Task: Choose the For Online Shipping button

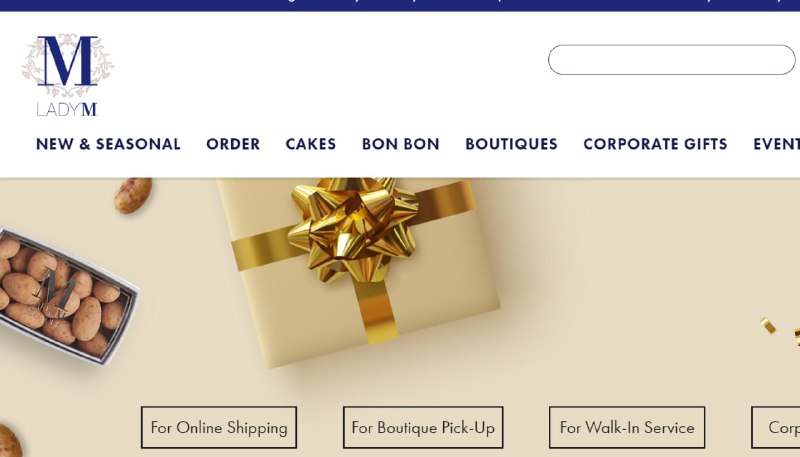Action: tap(219, 427)
